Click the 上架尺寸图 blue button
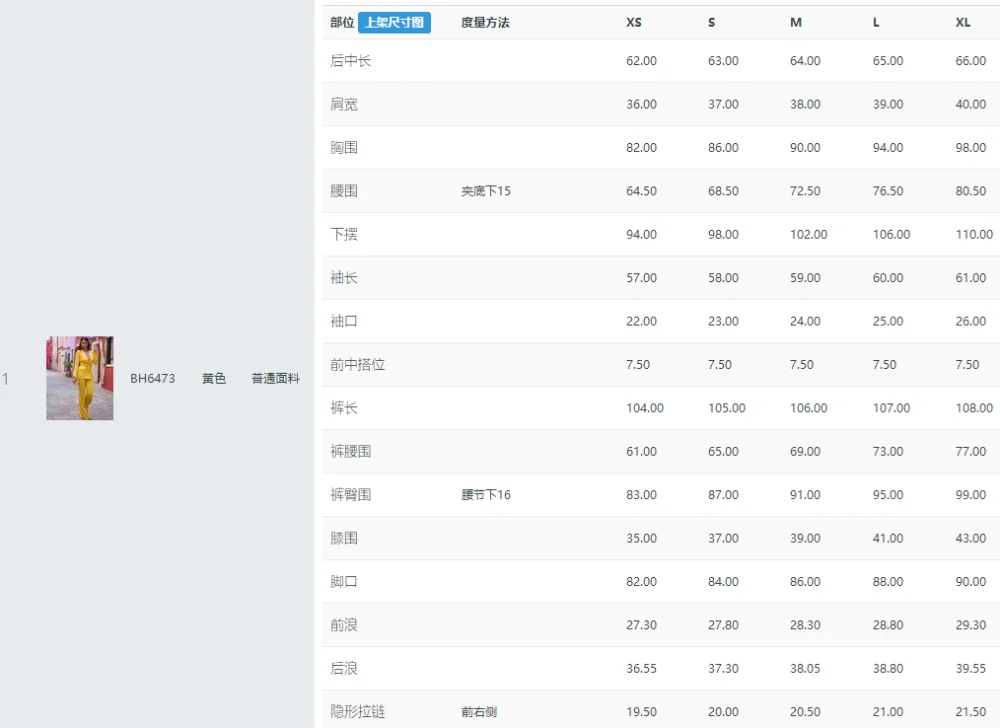Viewport: 1000px width, 728px height. [x=394, y=22]
